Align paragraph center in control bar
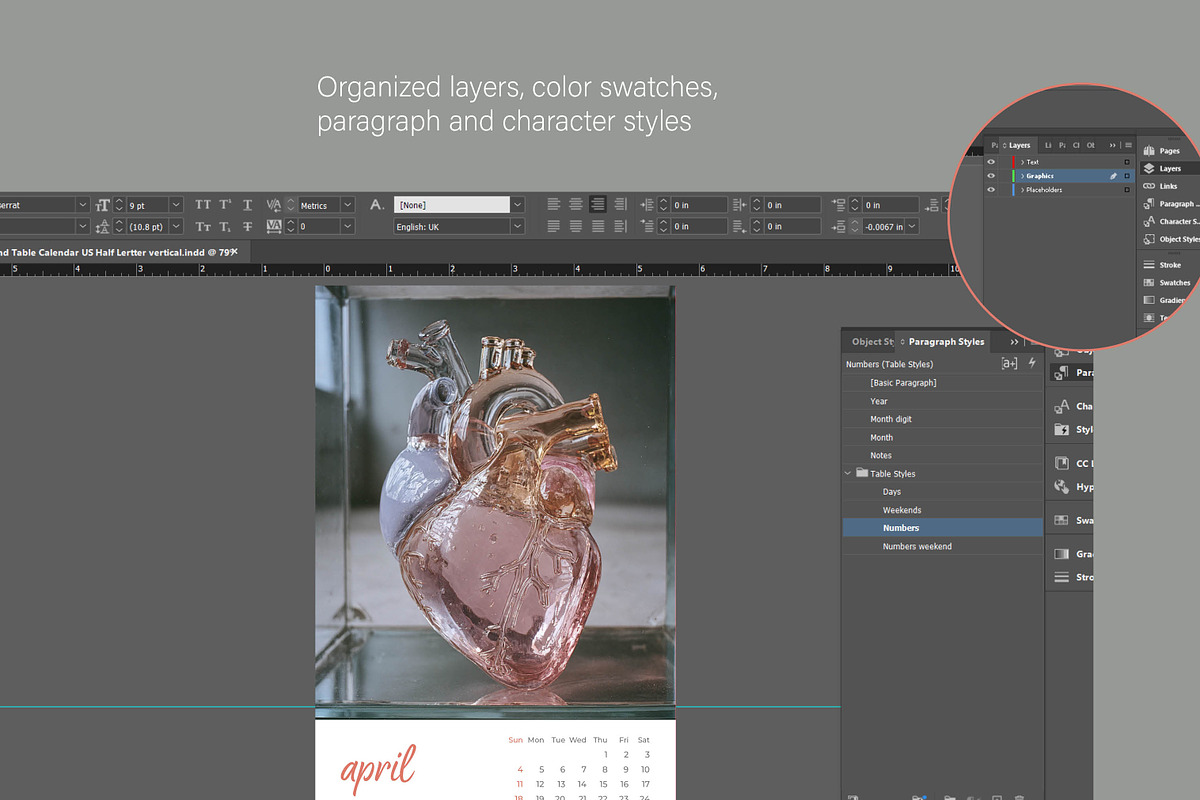 click(576, 204)
